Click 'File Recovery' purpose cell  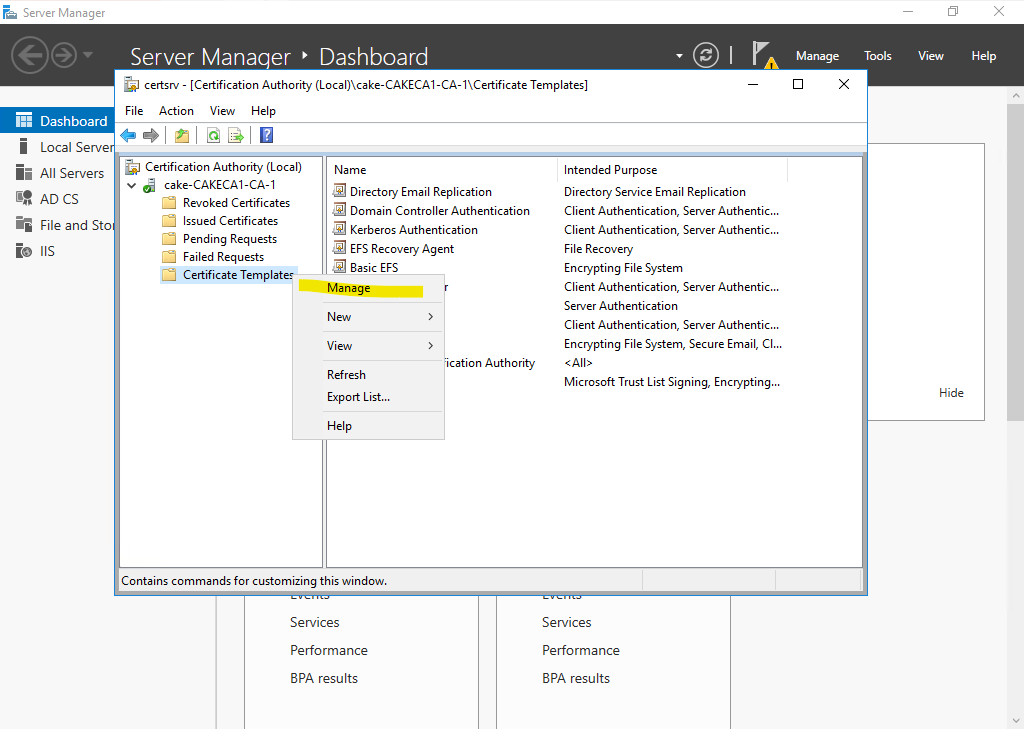pos(598,249)
